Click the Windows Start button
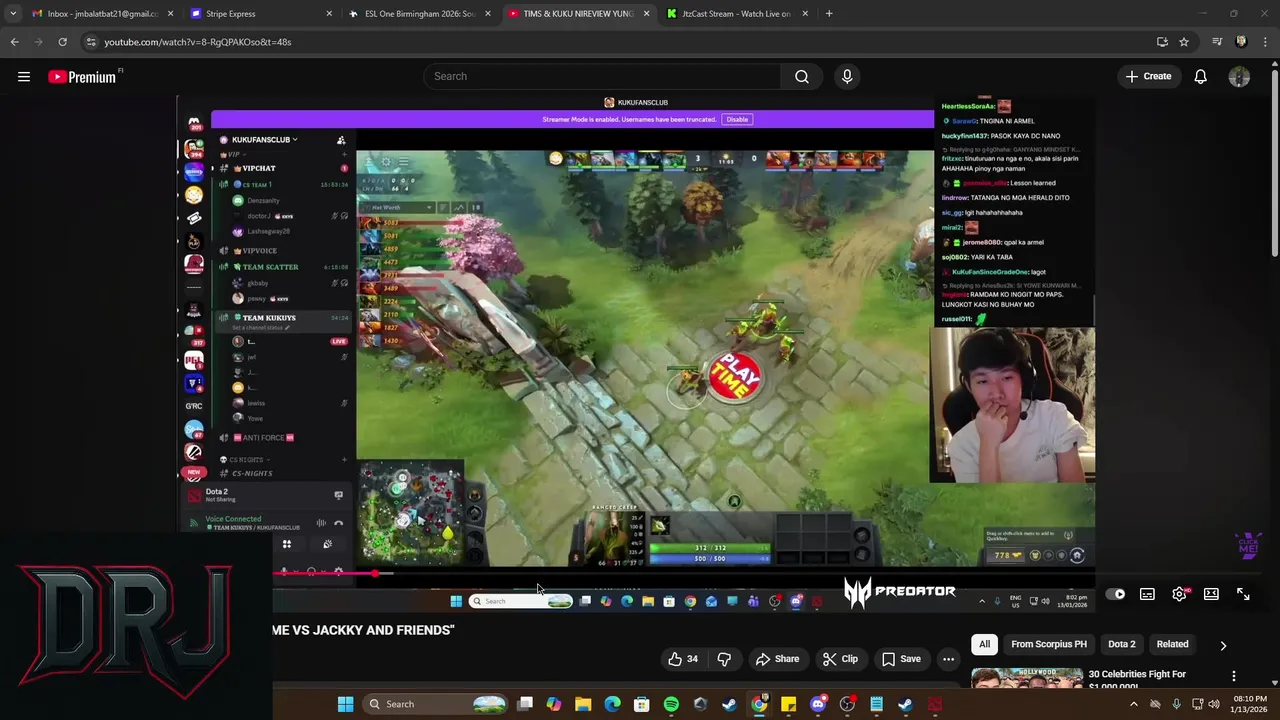The width and height of the screenshot is (1280, 720). point(345,704)
